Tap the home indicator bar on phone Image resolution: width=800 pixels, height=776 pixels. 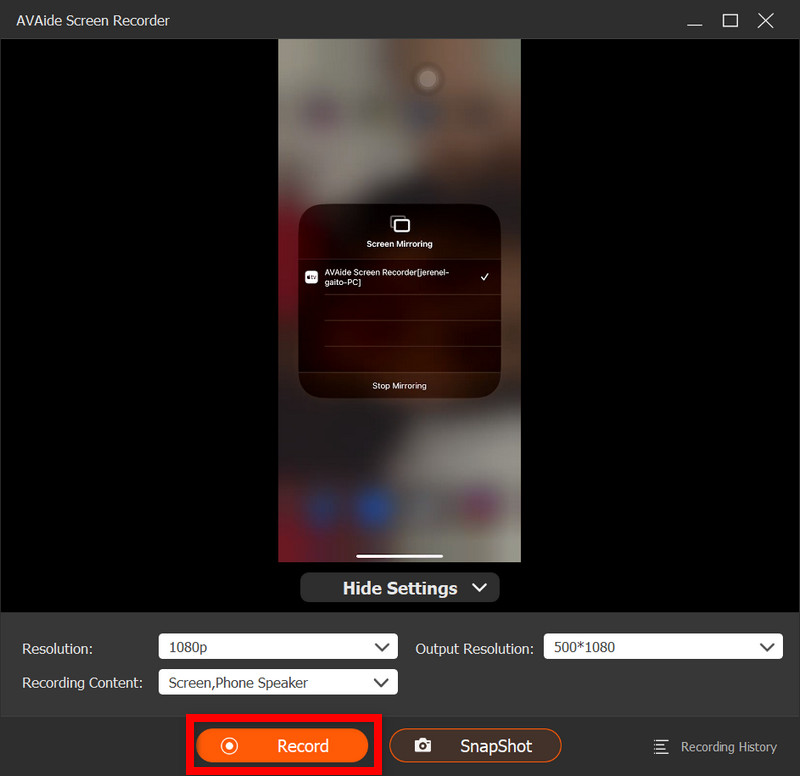(399, 556)
